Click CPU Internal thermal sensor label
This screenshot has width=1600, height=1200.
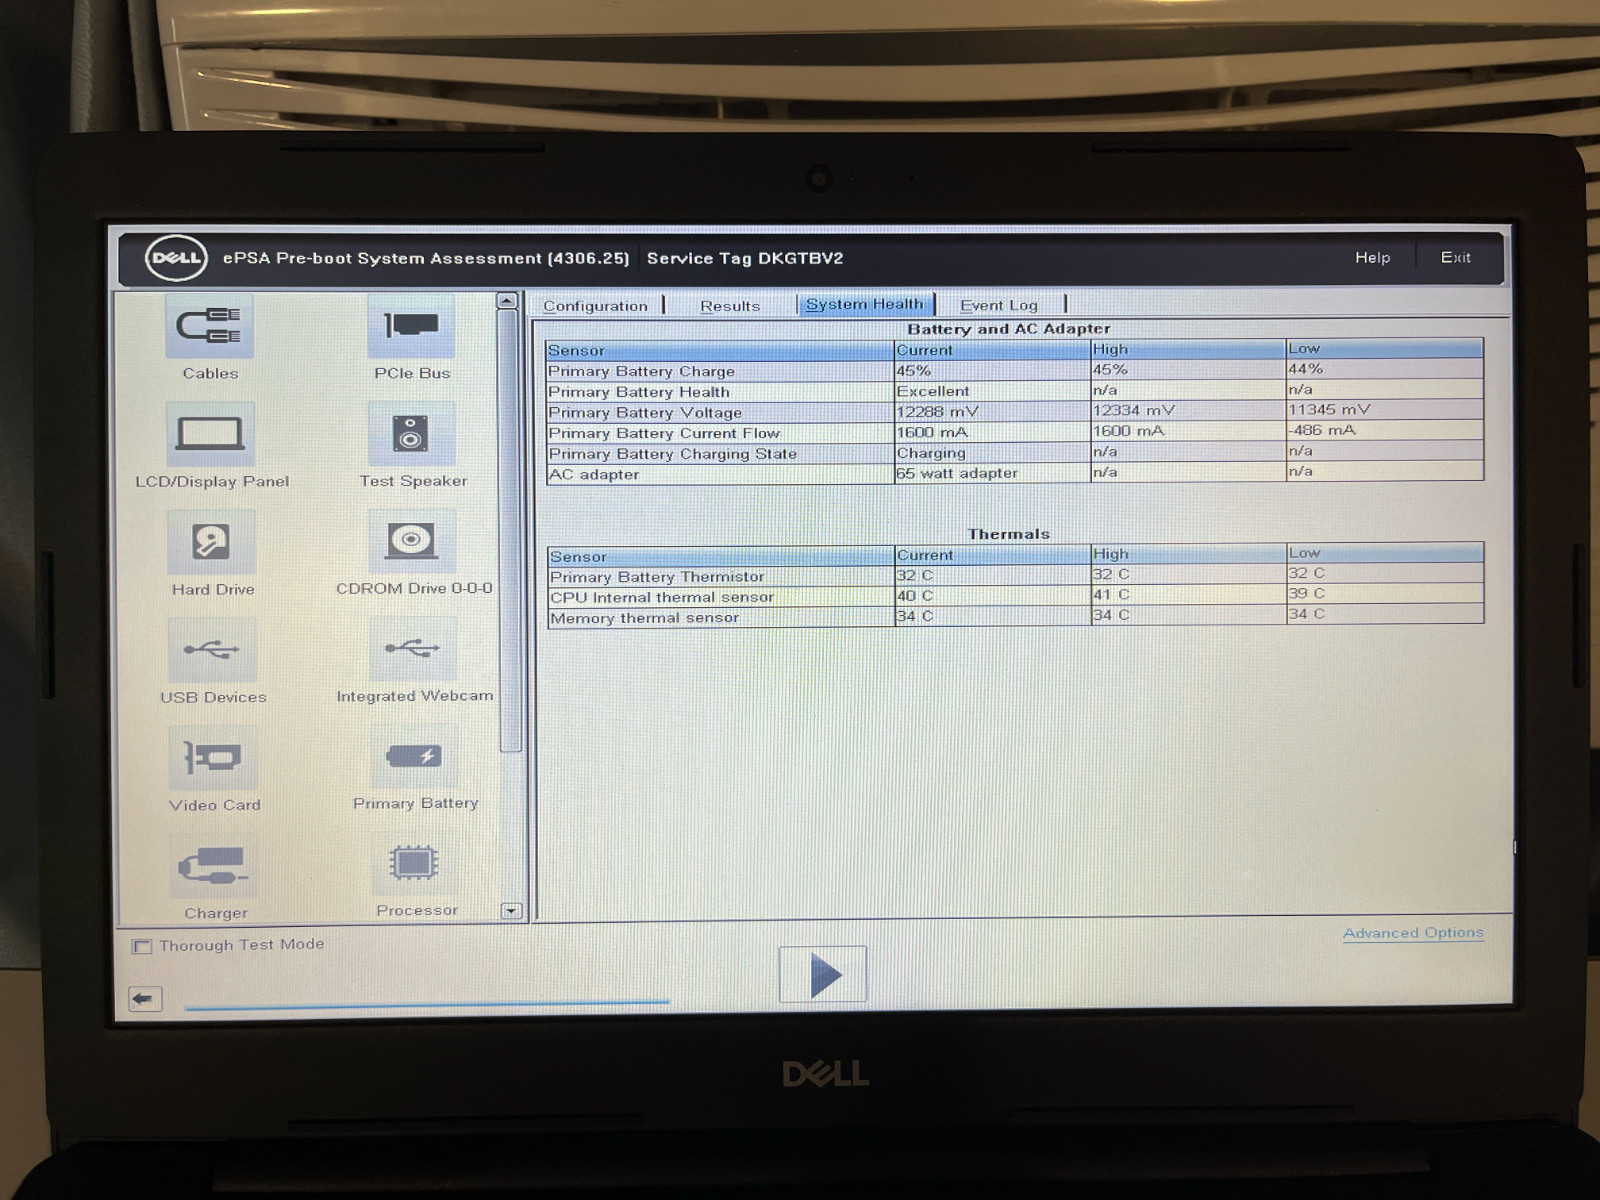(x=662, y=597)
